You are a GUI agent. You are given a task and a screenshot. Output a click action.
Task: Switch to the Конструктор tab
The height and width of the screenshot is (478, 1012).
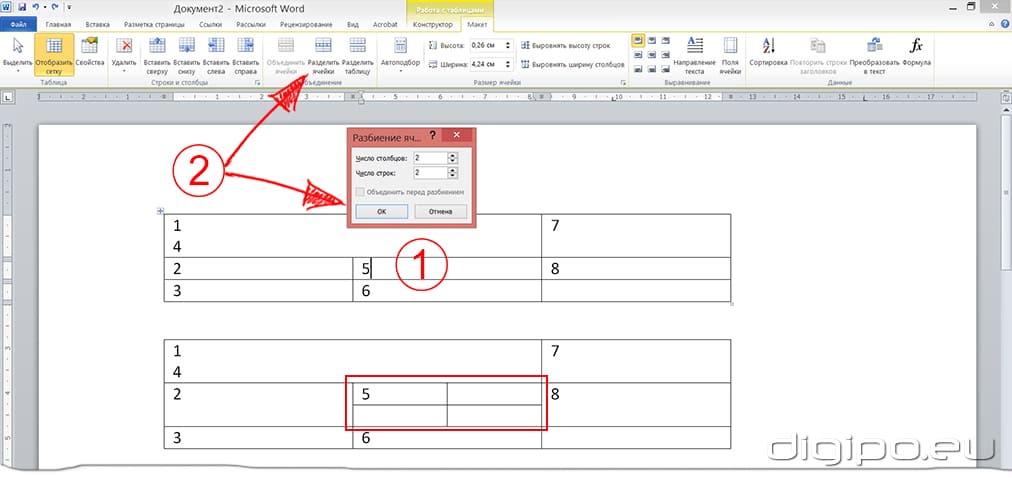pos(432,23)
